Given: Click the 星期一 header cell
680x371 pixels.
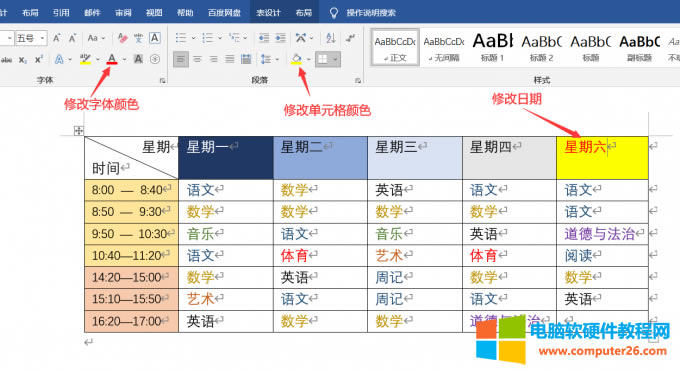Looking at the screenshot, I should click(x=226, y=158).
